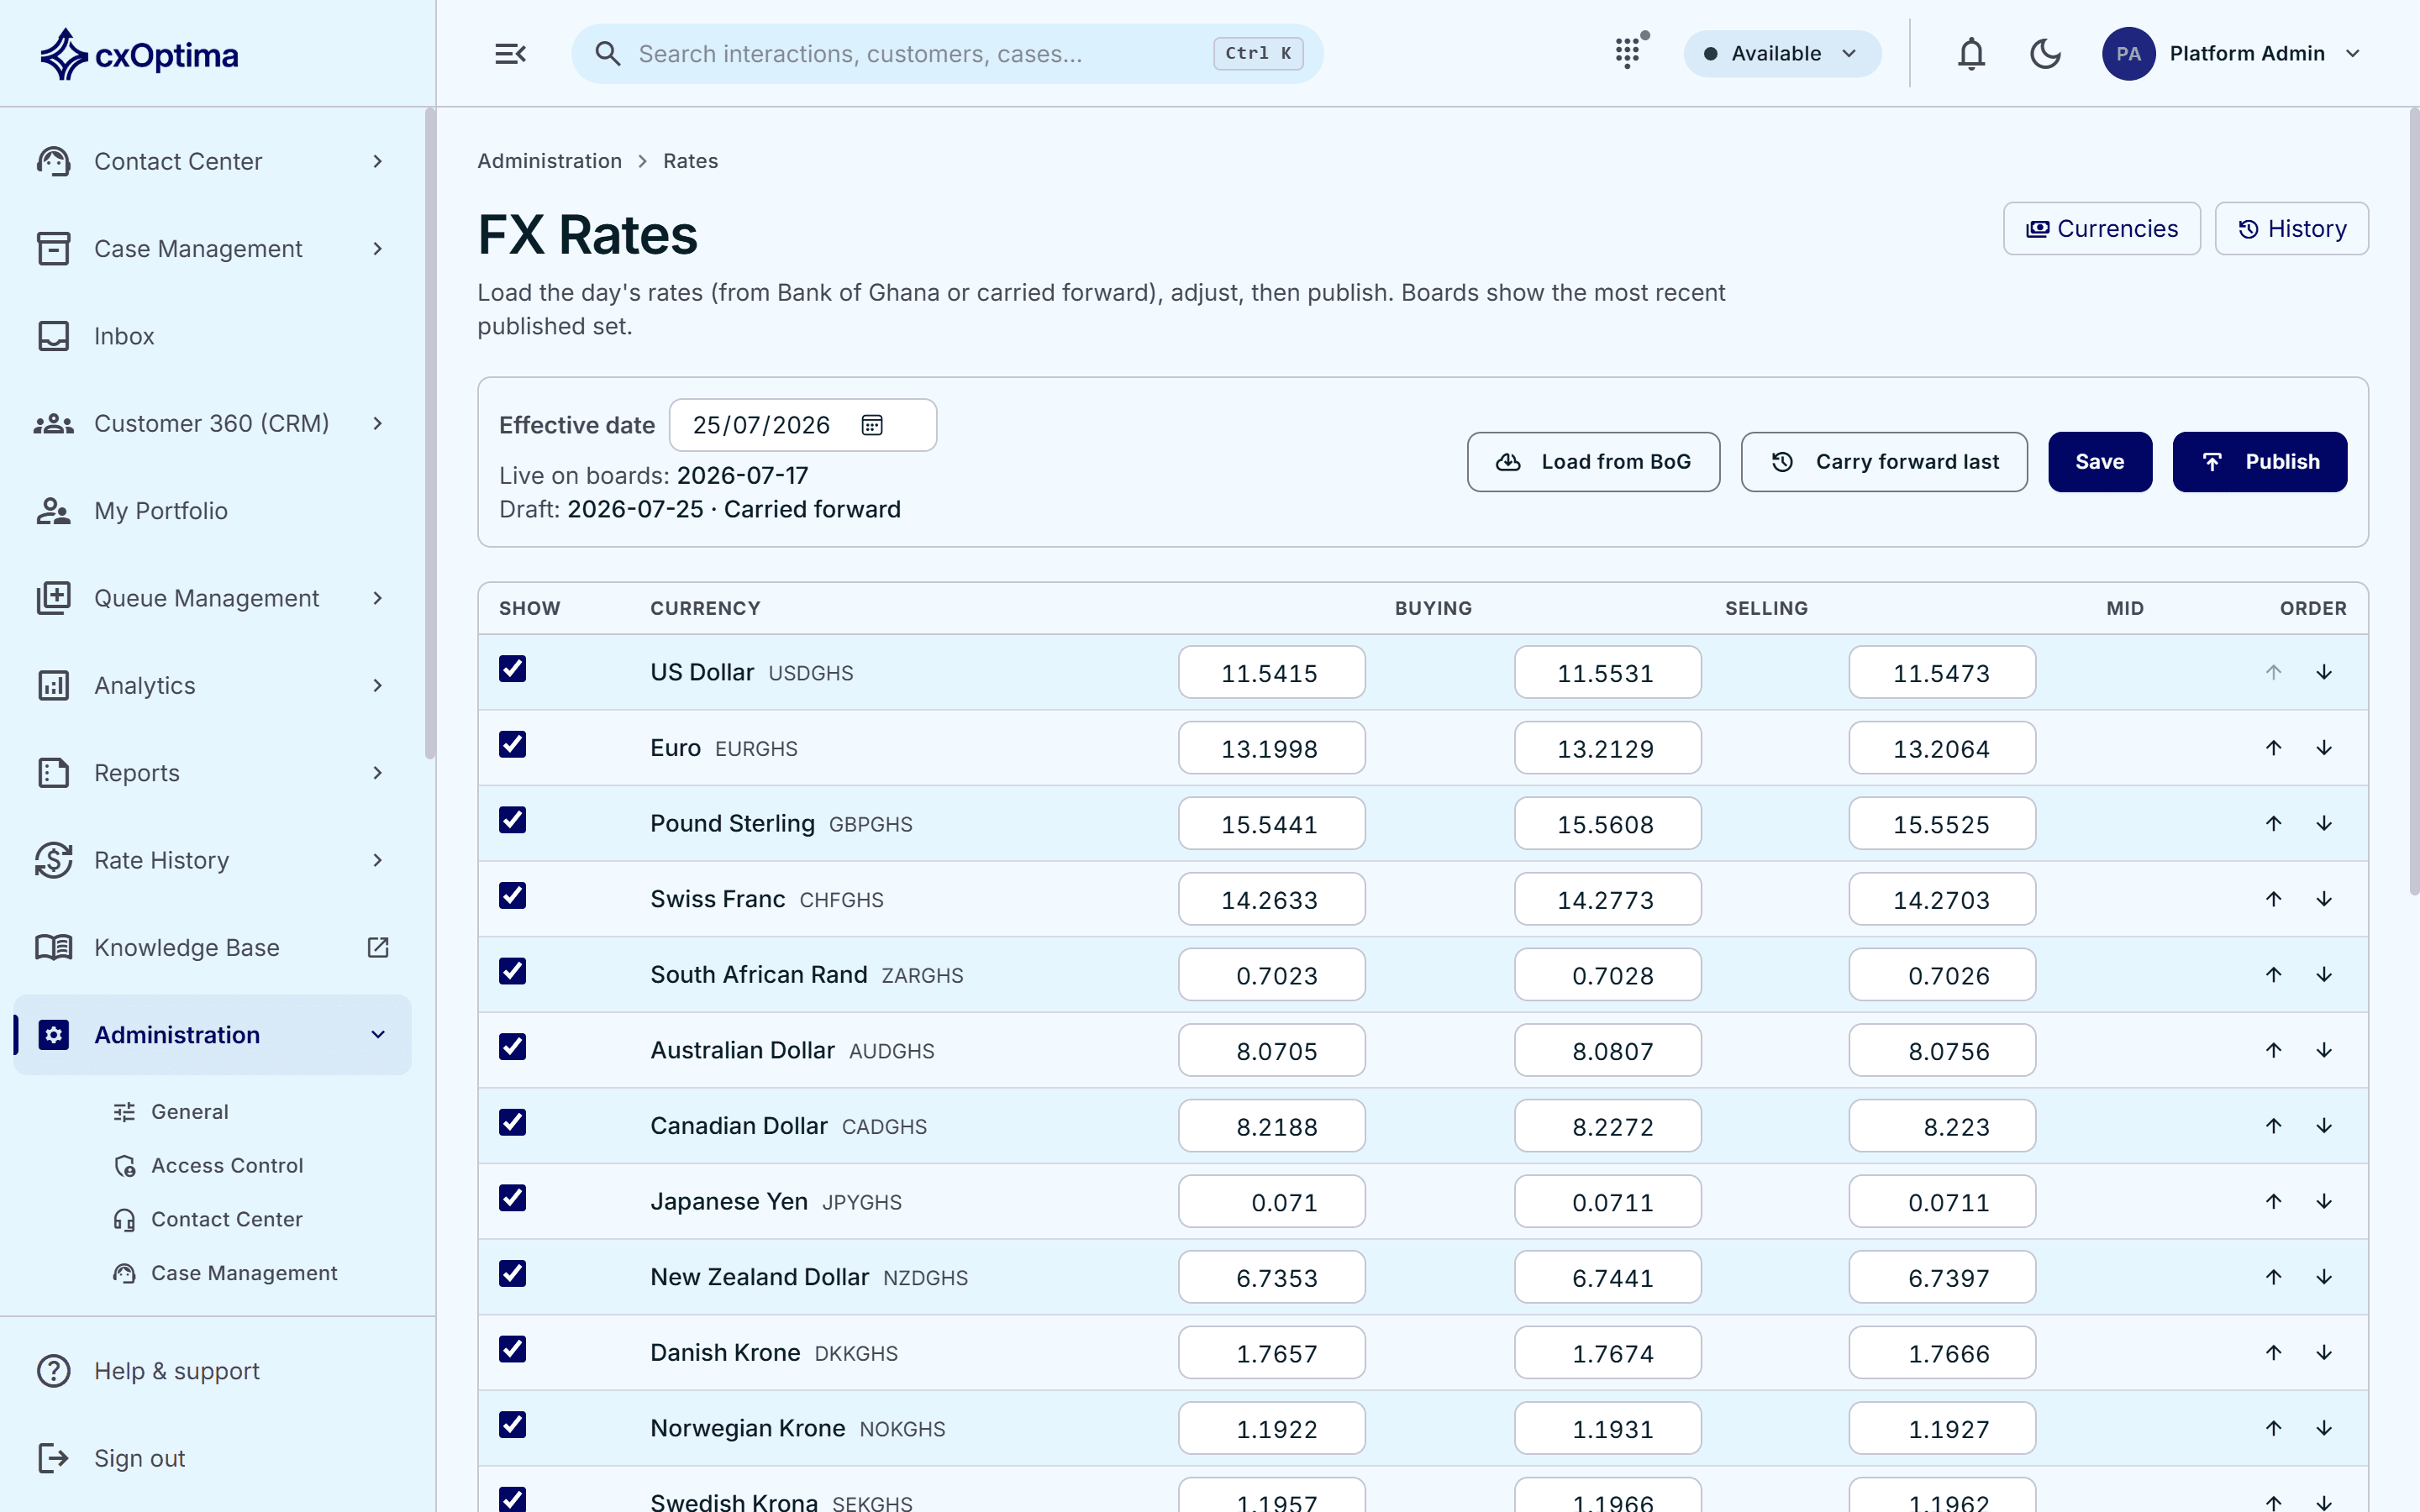Open rates History
Image resolution: width=2420 pixels, height=1512 pixels.
pos(2291,229)
